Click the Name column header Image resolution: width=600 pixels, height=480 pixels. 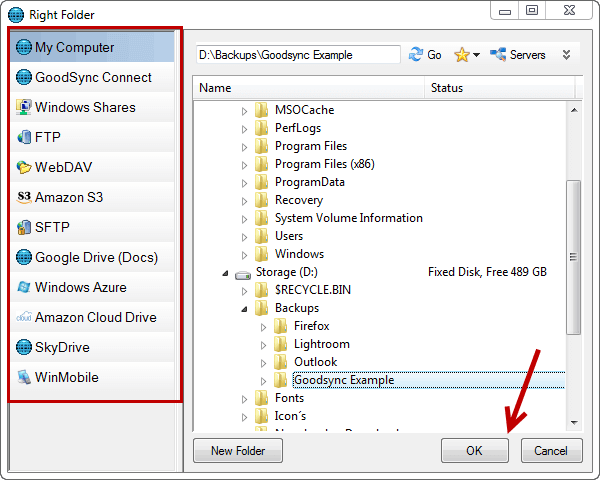click(x=309, y=88)
